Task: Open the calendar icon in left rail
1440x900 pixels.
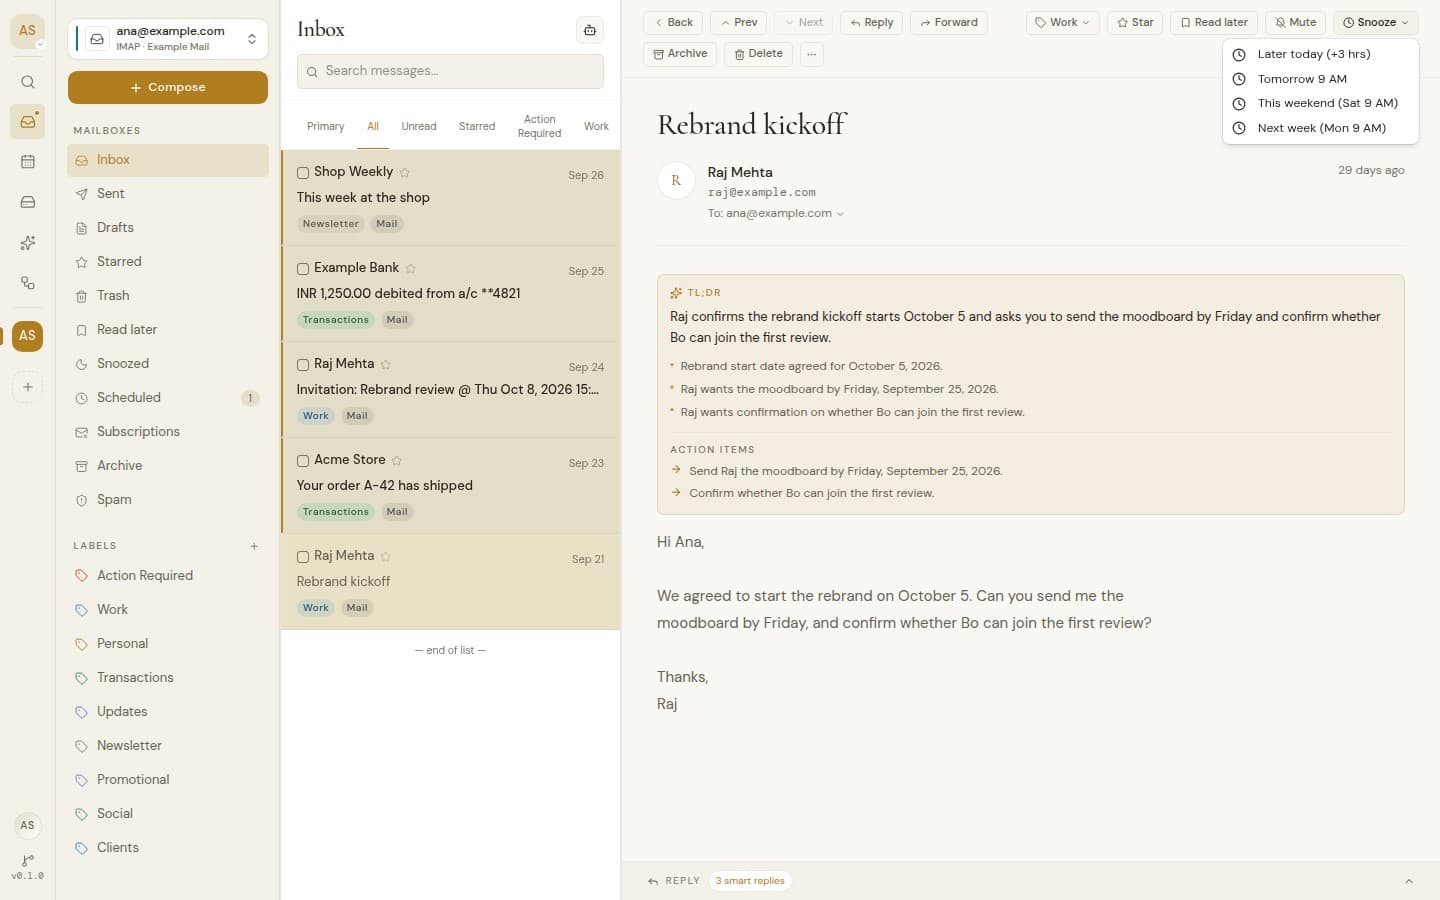Action: [x=28, y=162]
